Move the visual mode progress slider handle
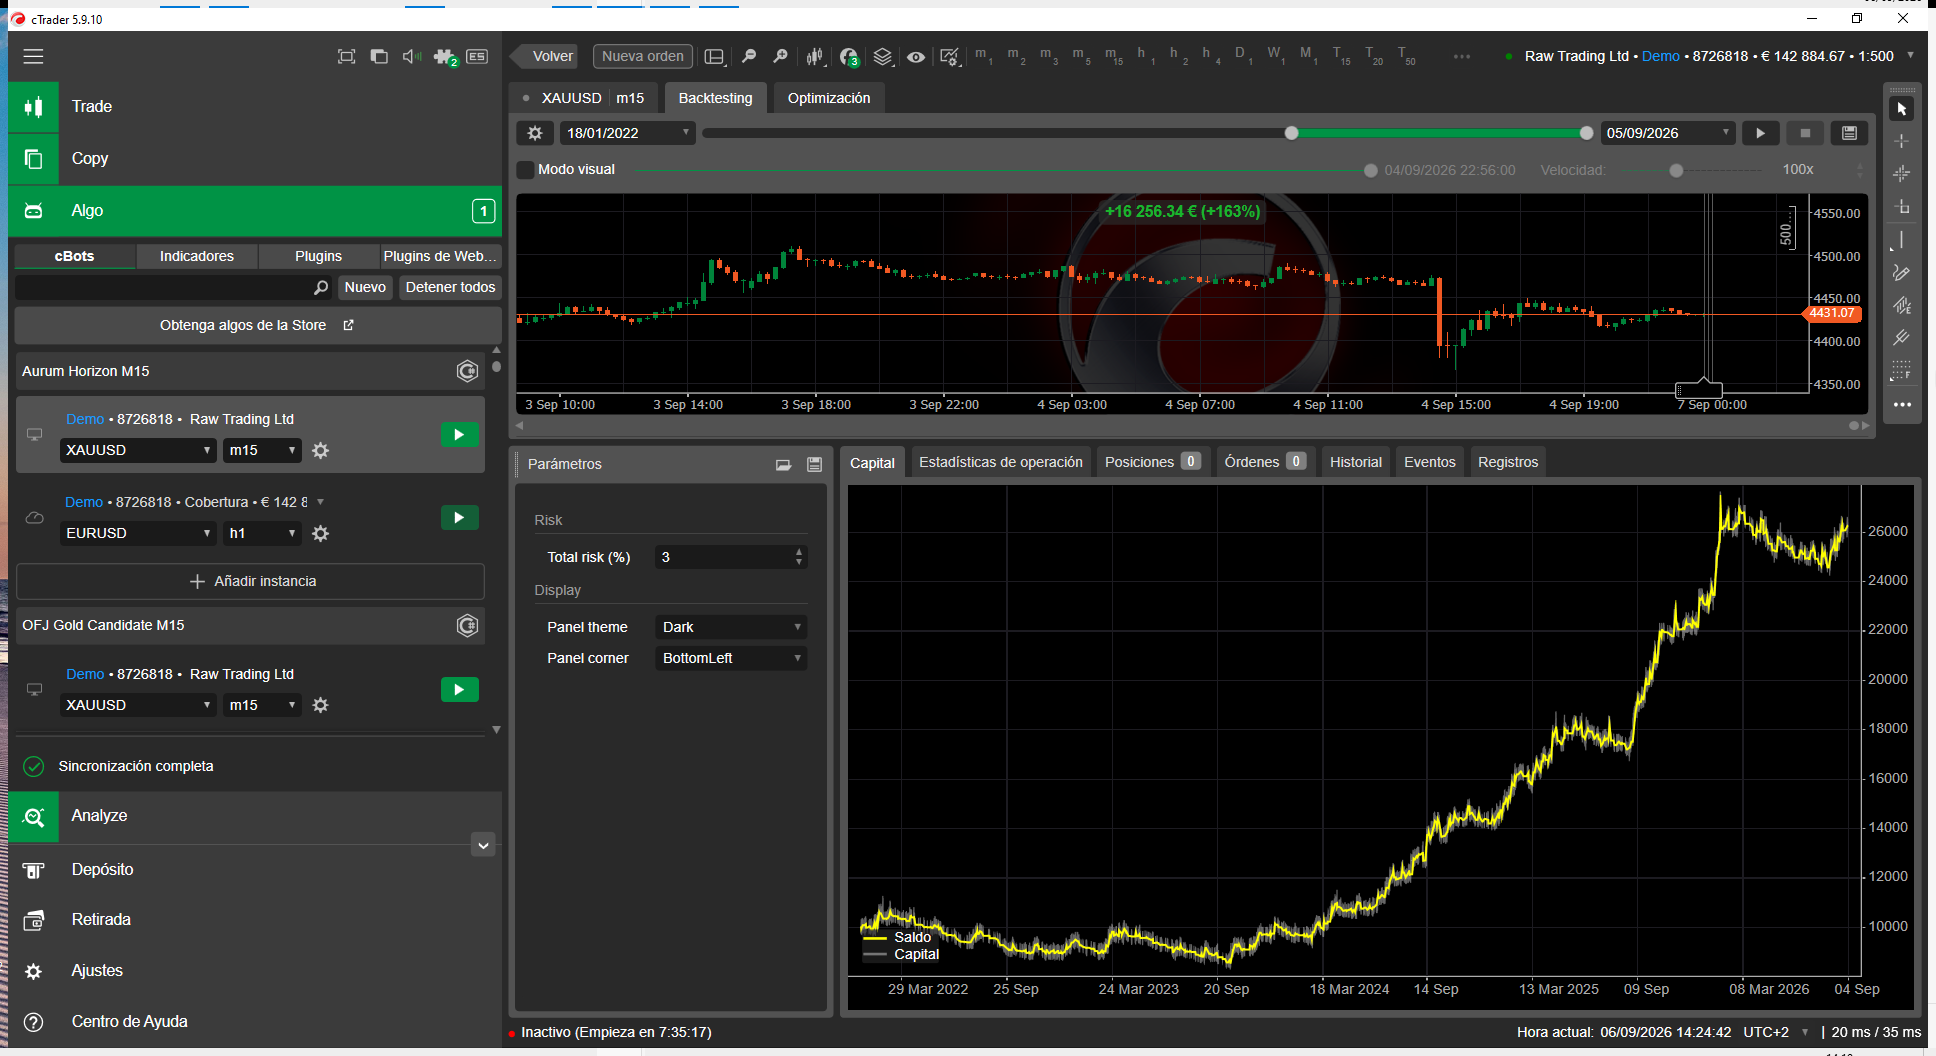 pos(1370,171)
